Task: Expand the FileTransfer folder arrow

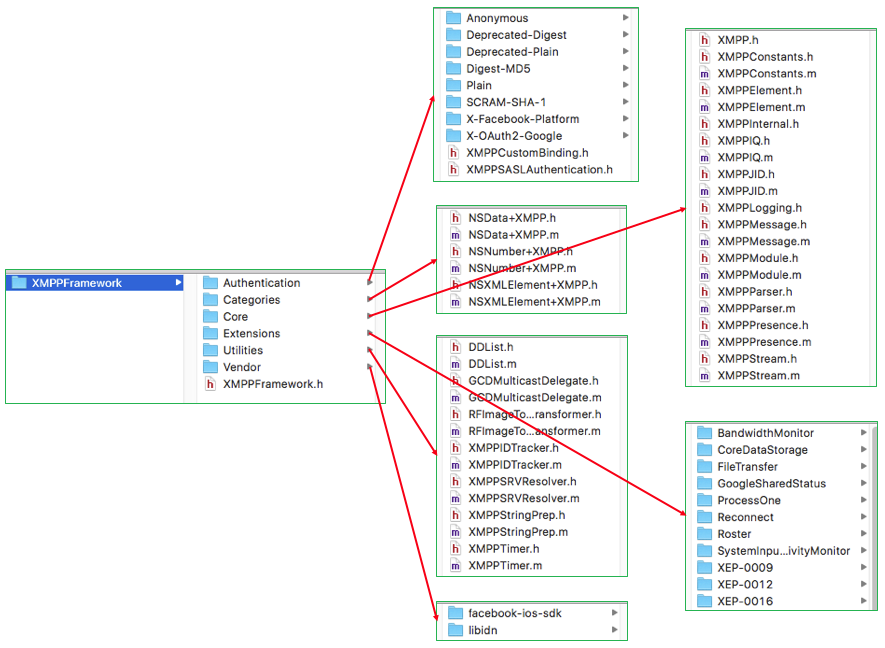Action: coord(864,466)
